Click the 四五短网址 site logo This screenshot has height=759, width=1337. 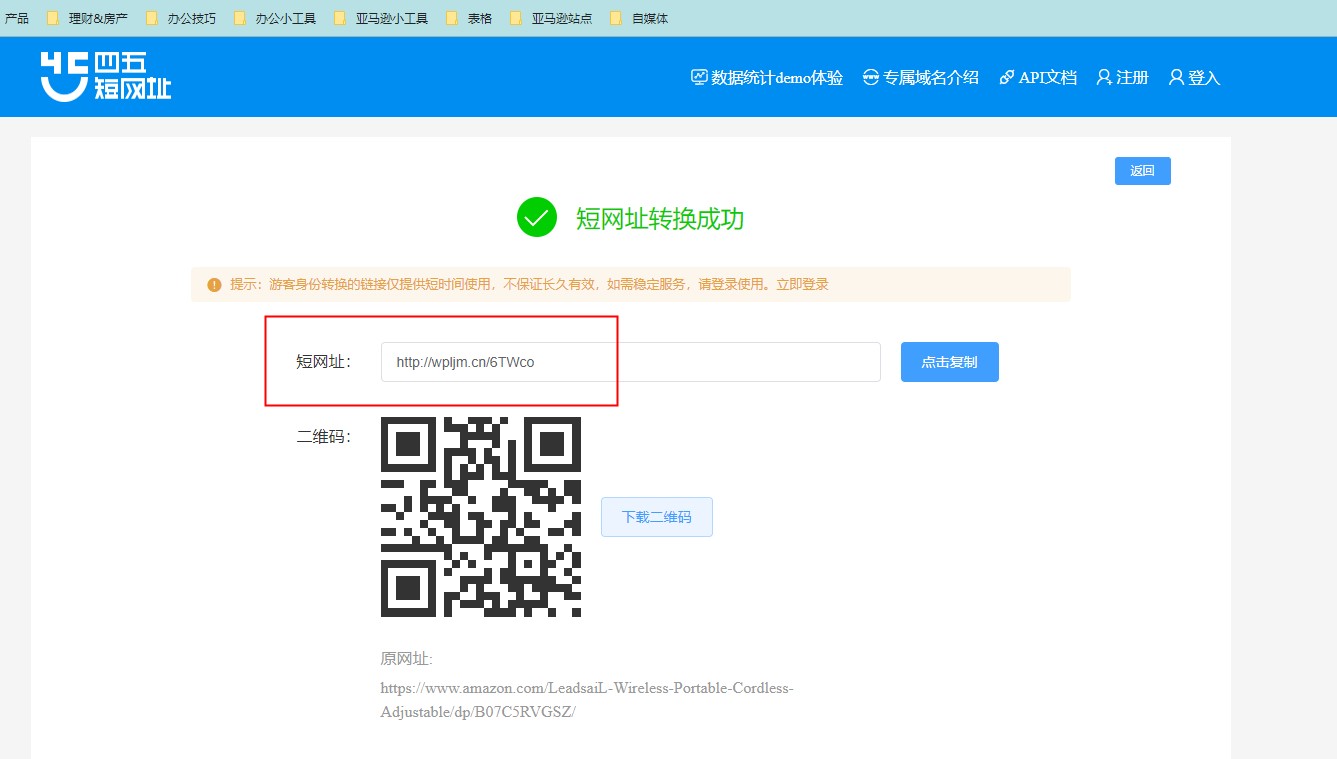coord(106,76)
